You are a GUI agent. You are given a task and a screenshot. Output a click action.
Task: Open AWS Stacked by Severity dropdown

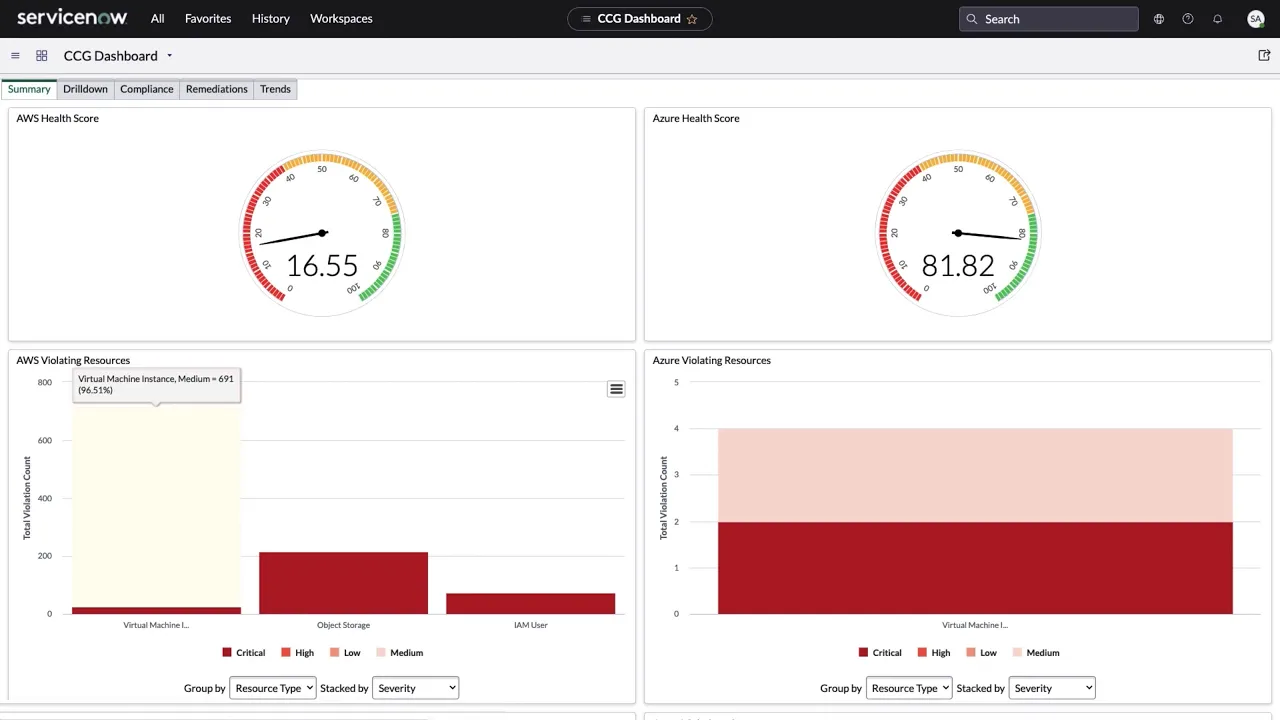[415, 688]
